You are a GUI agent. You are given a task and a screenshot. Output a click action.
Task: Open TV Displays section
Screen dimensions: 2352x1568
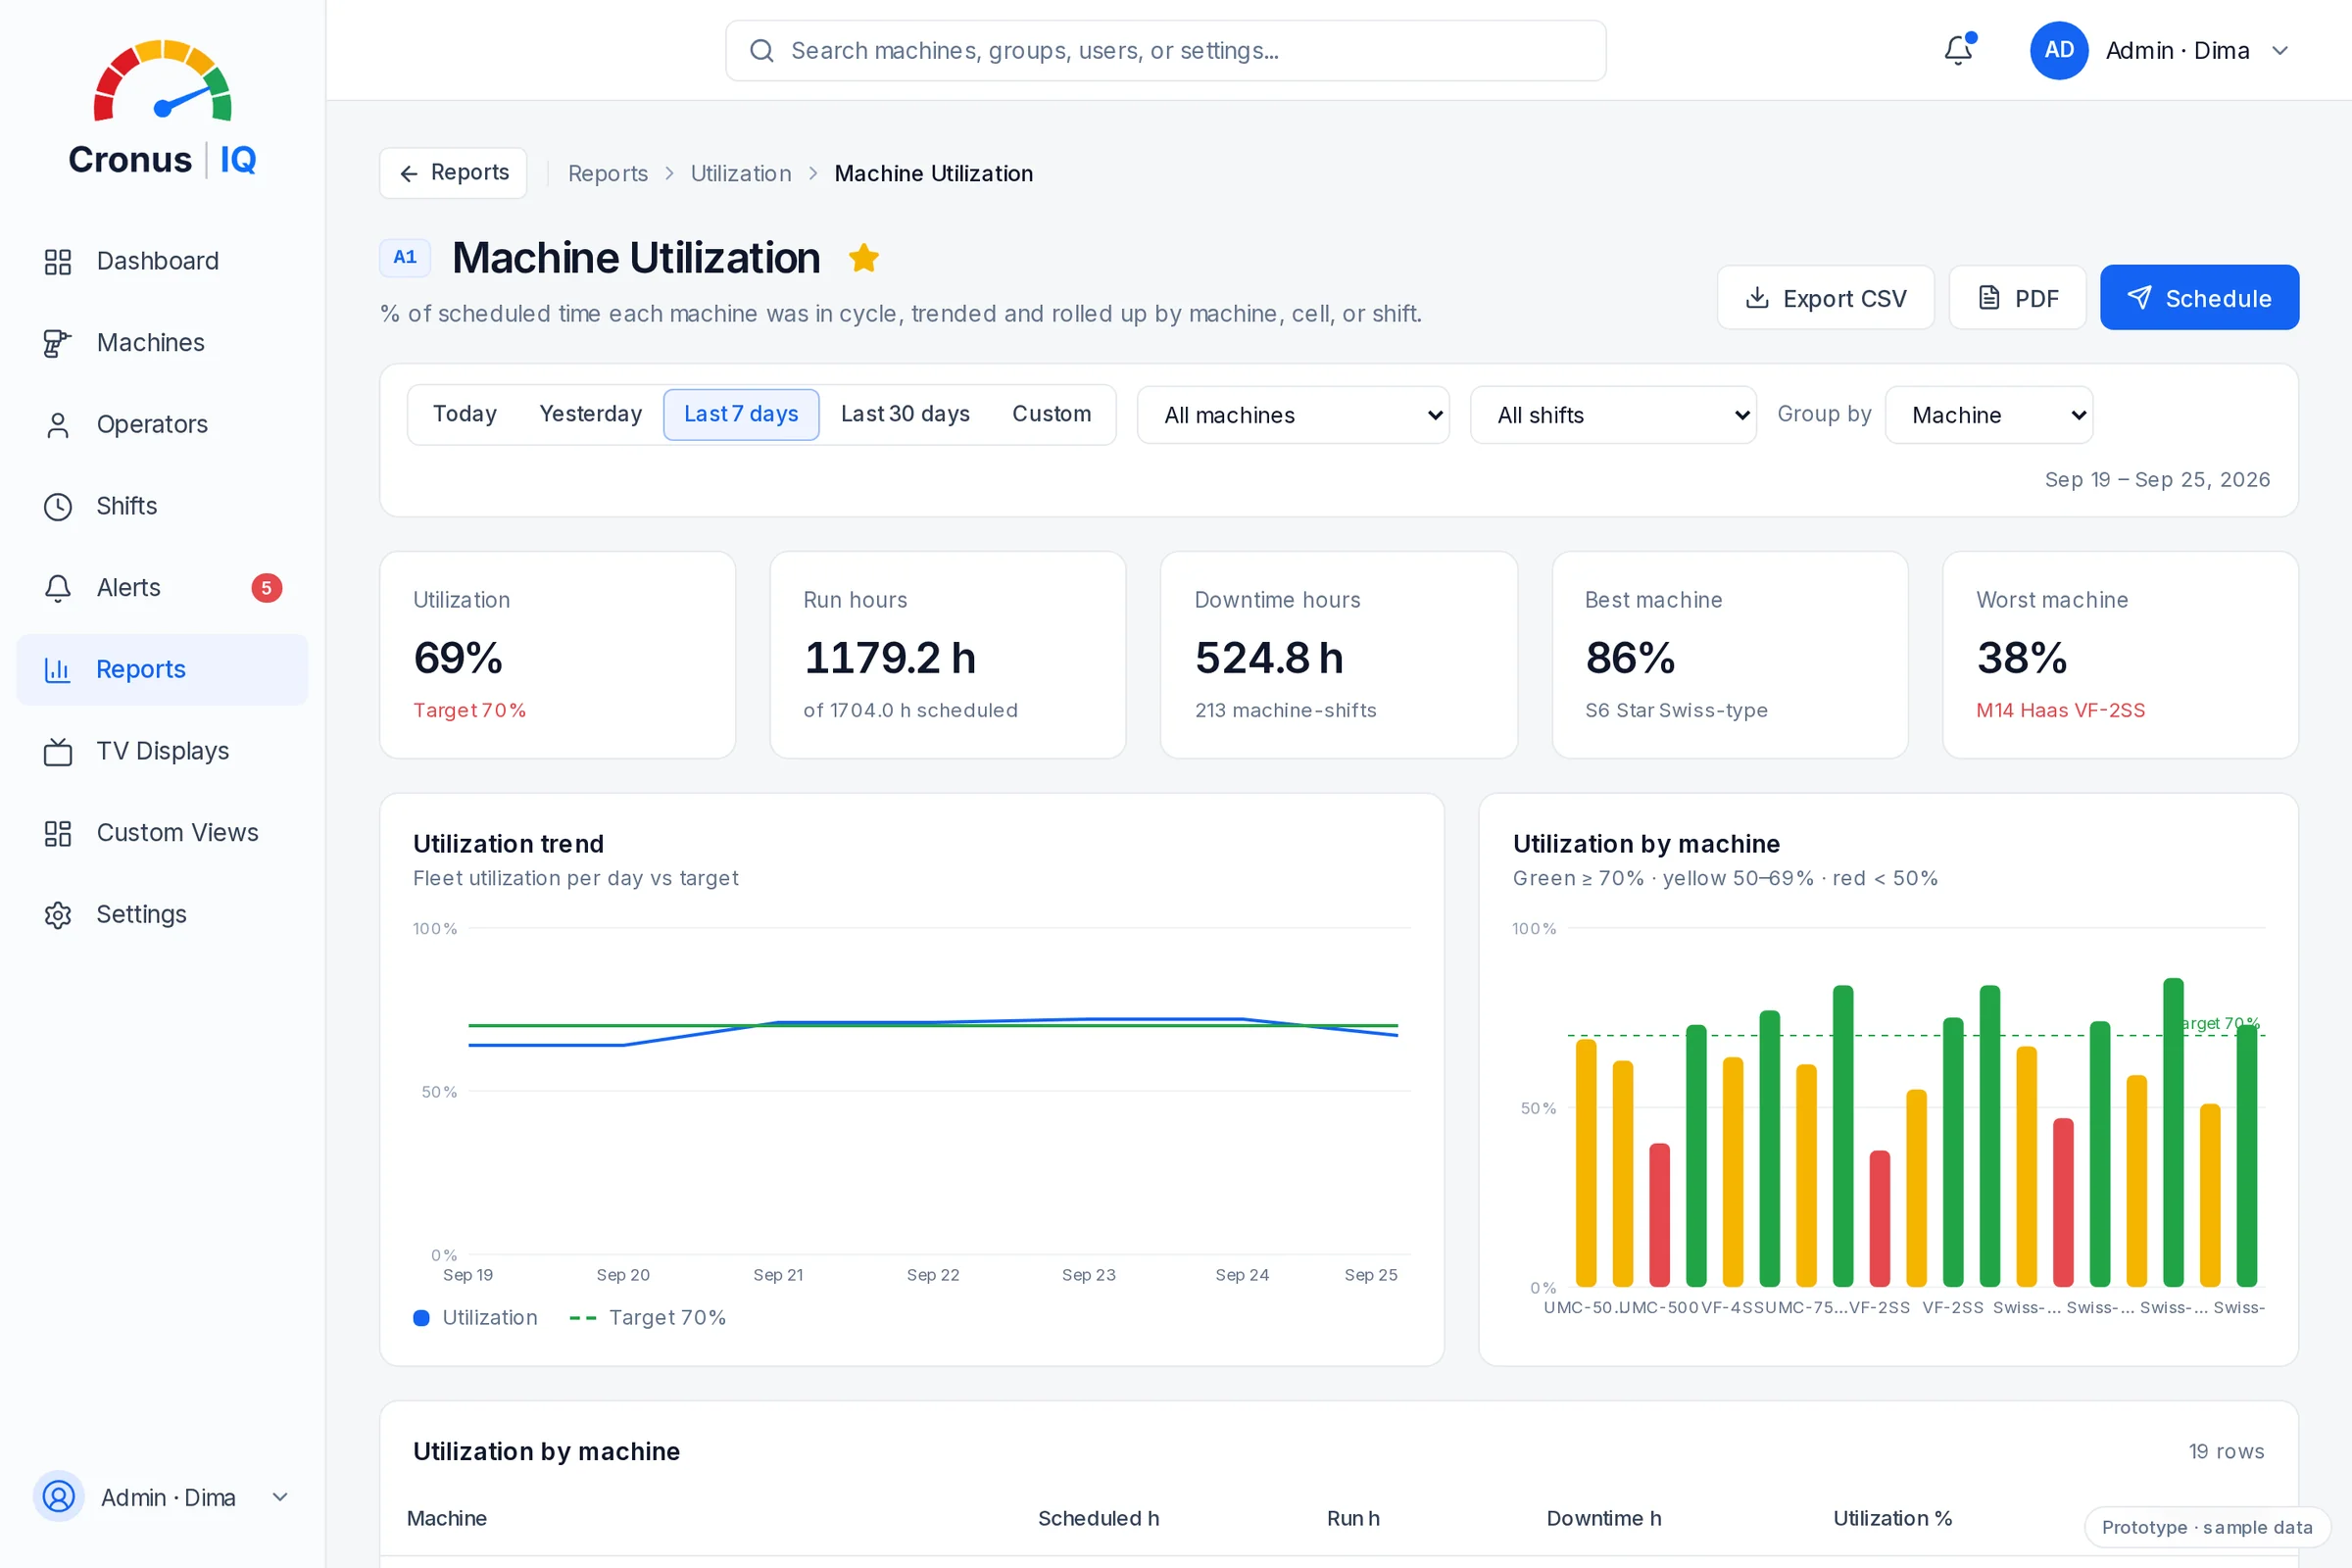coord(162,751)
